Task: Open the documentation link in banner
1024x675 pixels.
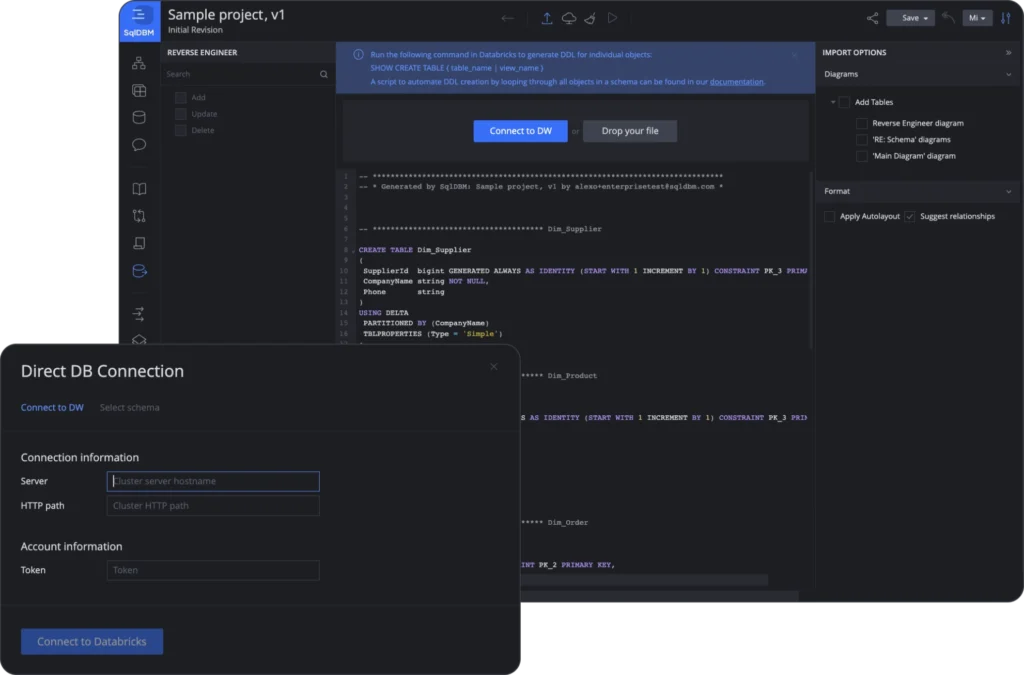Action: [736, 82]
